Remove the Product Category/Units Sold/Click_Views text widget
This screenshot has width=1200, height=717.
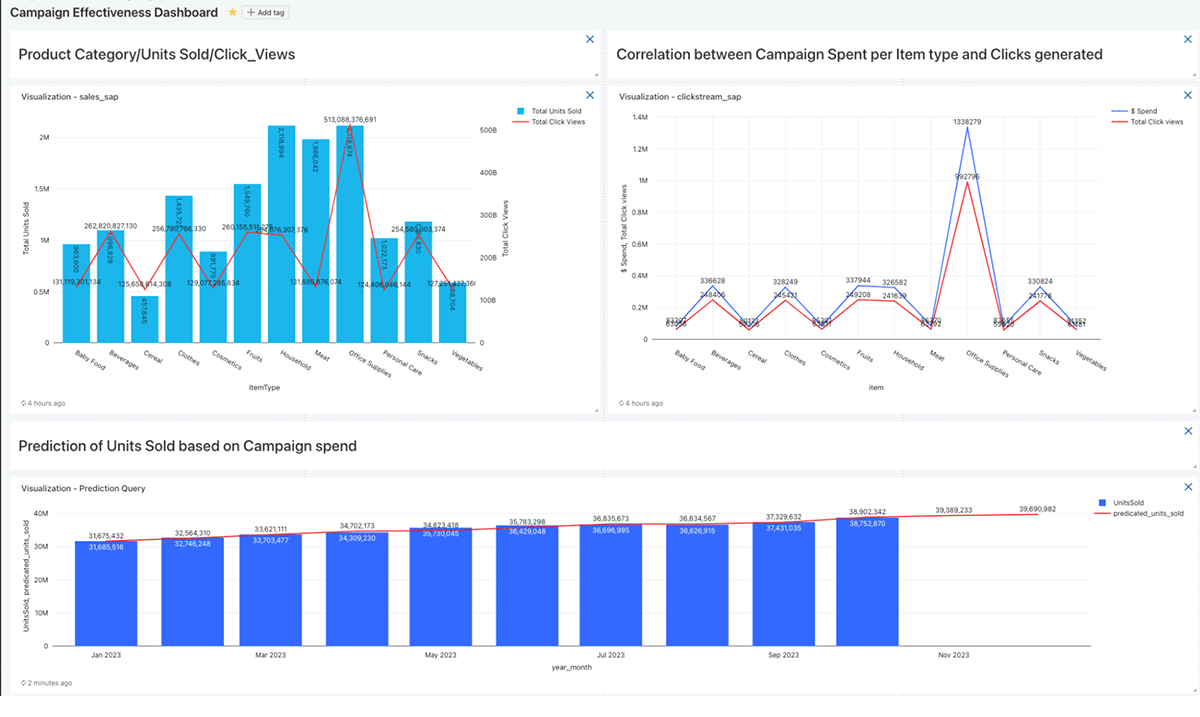(x=589, y=39)
